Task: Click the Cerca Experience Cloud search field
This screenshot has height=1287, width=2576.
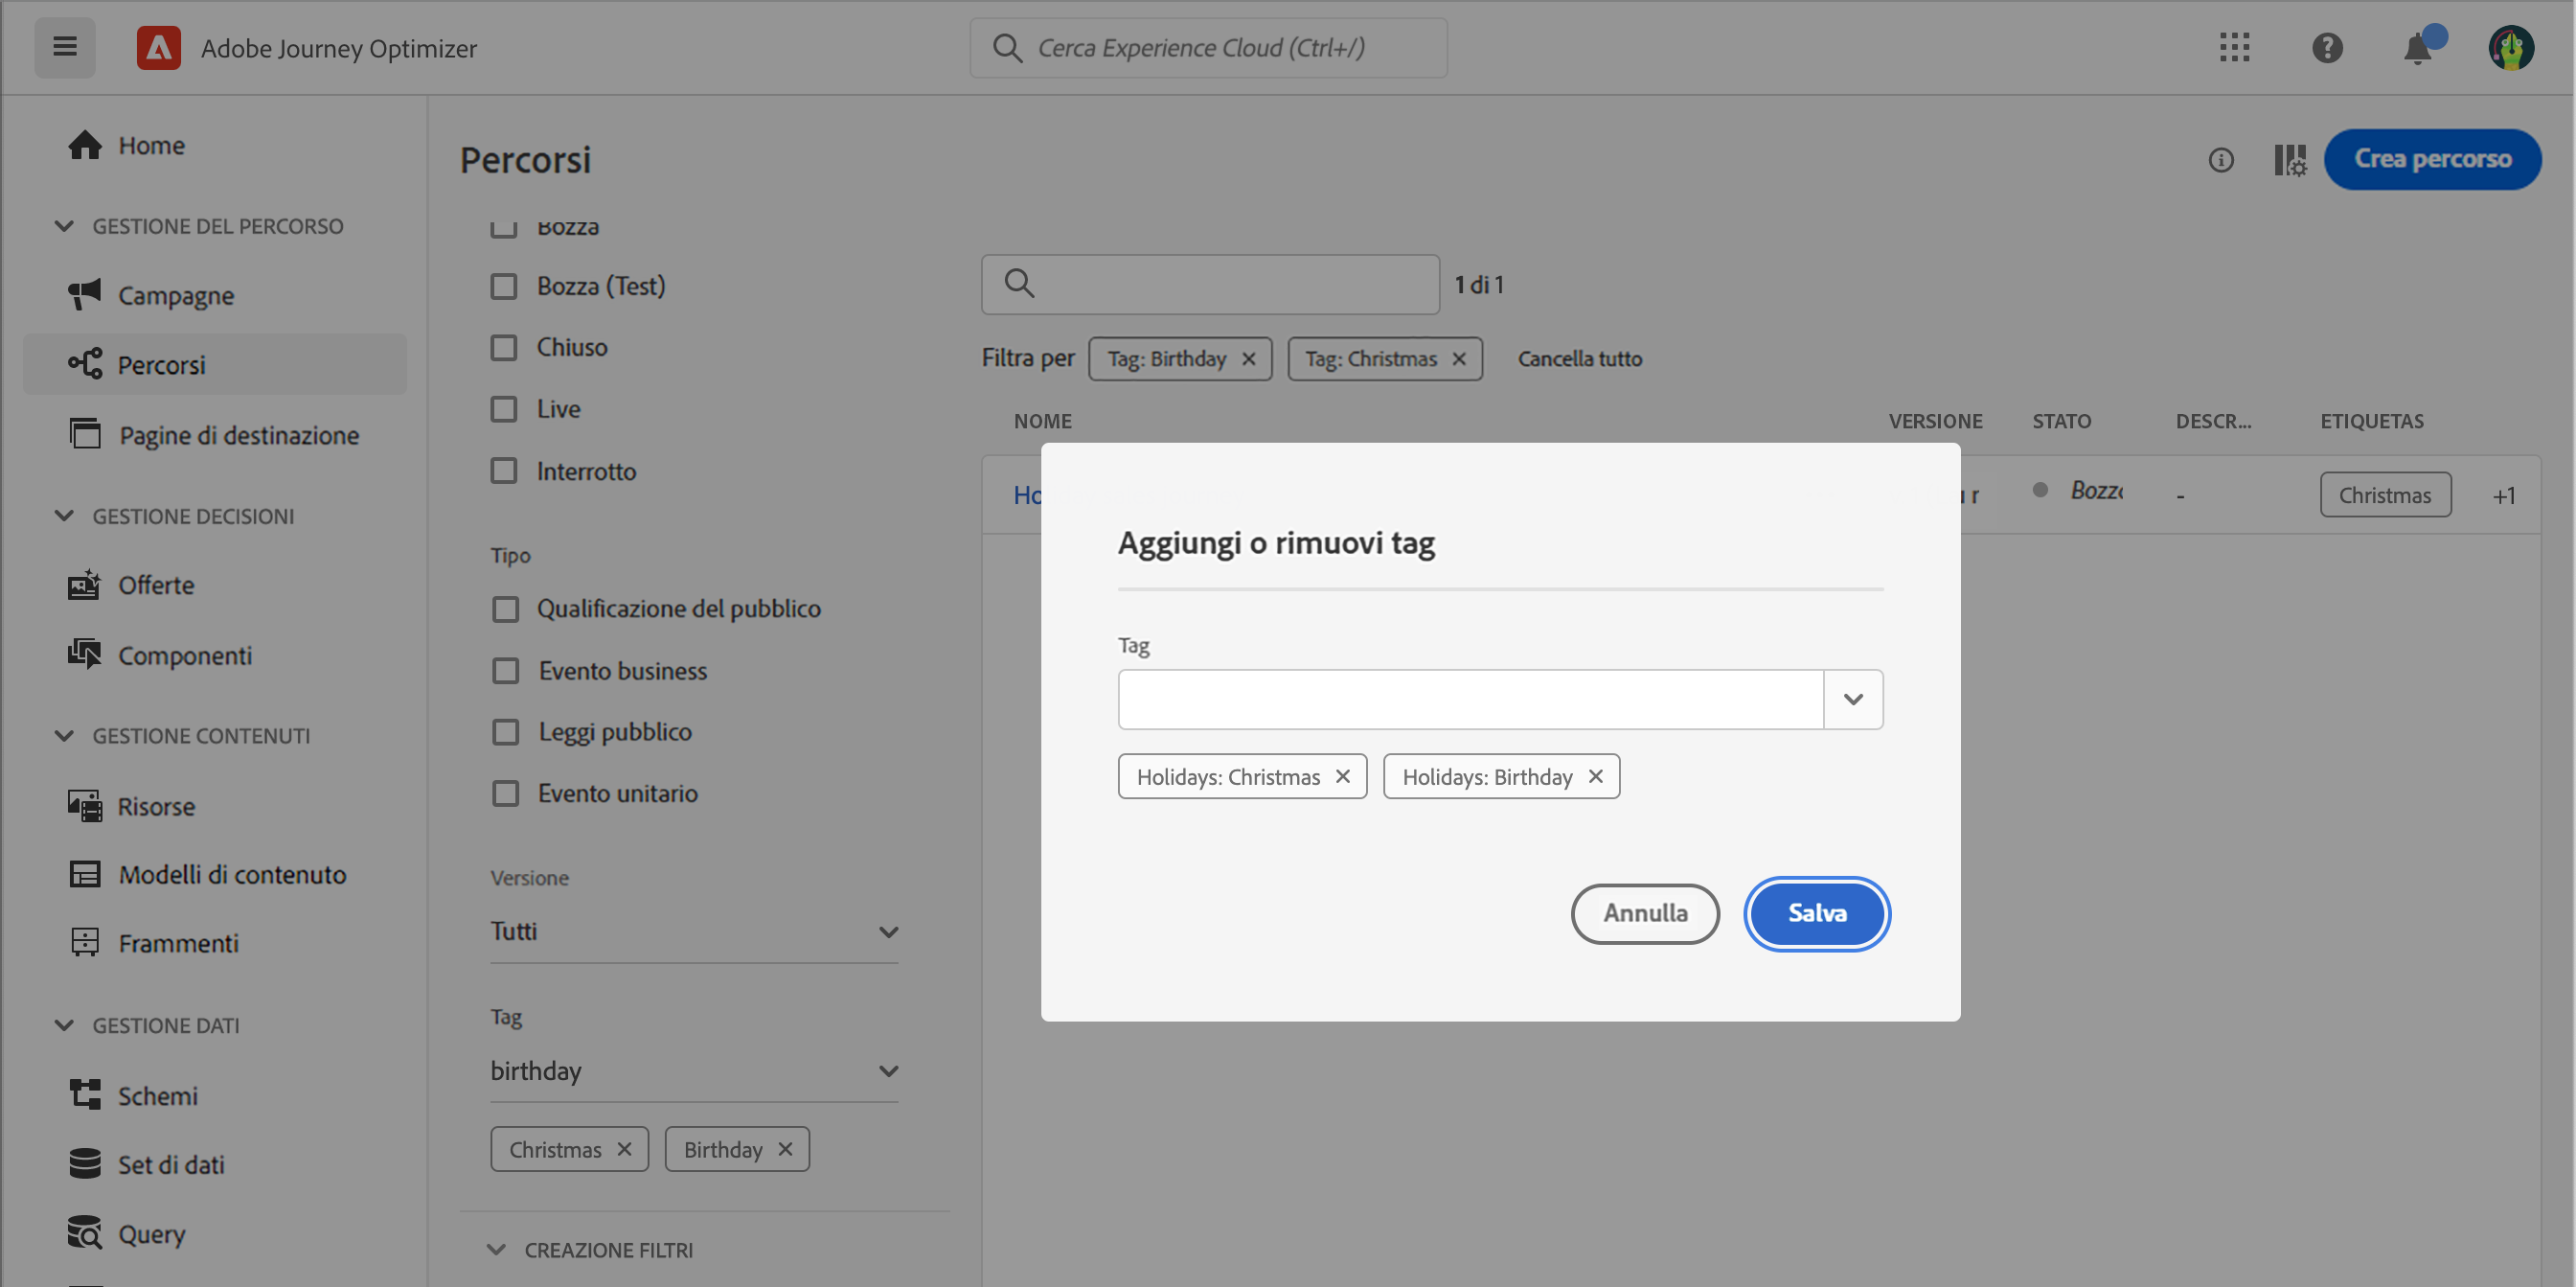Action: pos(1208,48)
